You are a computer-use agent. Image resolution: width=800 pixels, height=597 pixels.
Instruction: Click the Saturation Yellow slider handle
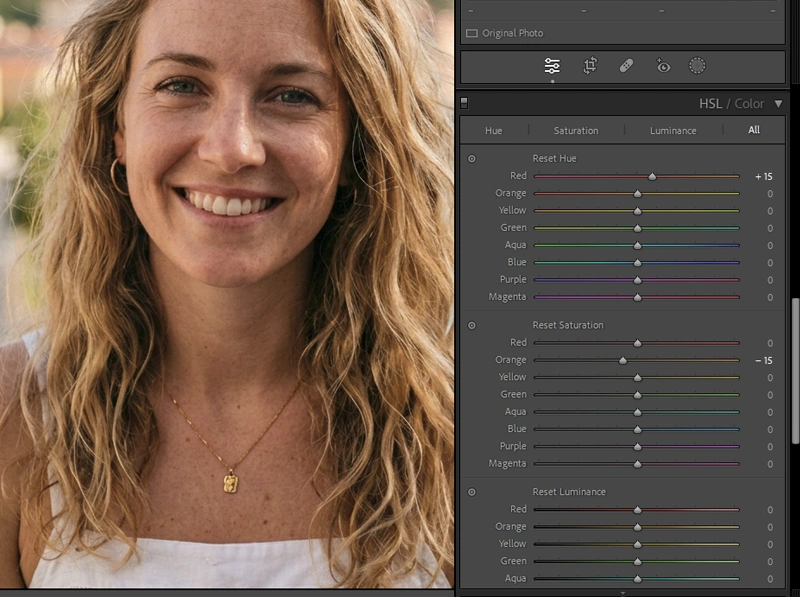(x=637, y=378)
